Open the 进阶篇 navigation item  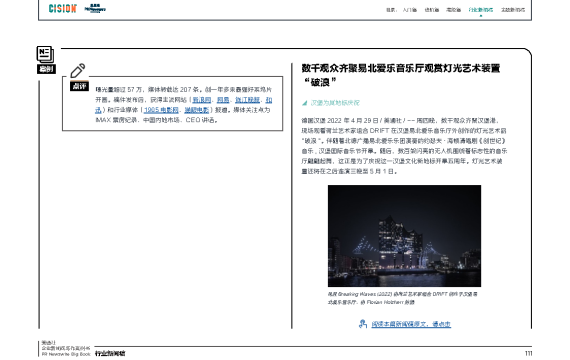tap(432, 10)
